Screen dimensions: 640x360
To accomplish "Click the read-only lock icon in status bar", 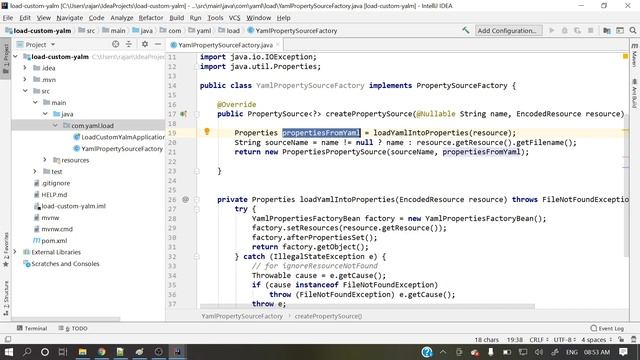I will pyautogui.click(x=621, y=339).
